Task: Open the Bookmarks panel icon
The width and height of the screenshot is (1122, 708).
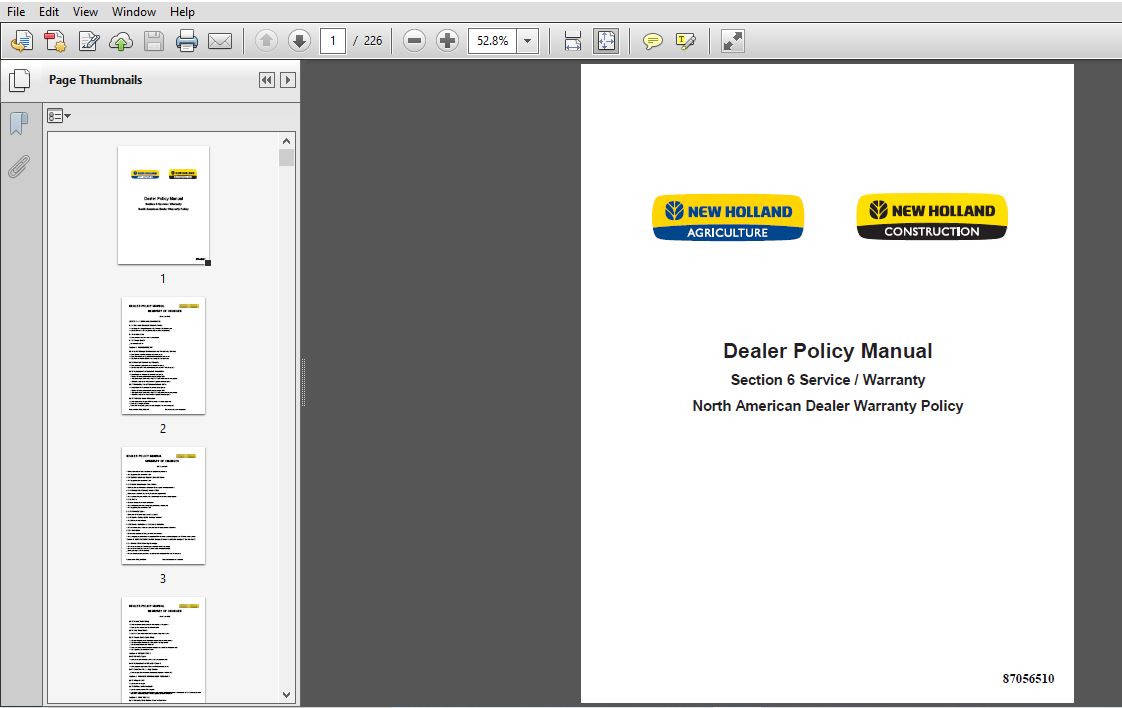Action: 19,123
